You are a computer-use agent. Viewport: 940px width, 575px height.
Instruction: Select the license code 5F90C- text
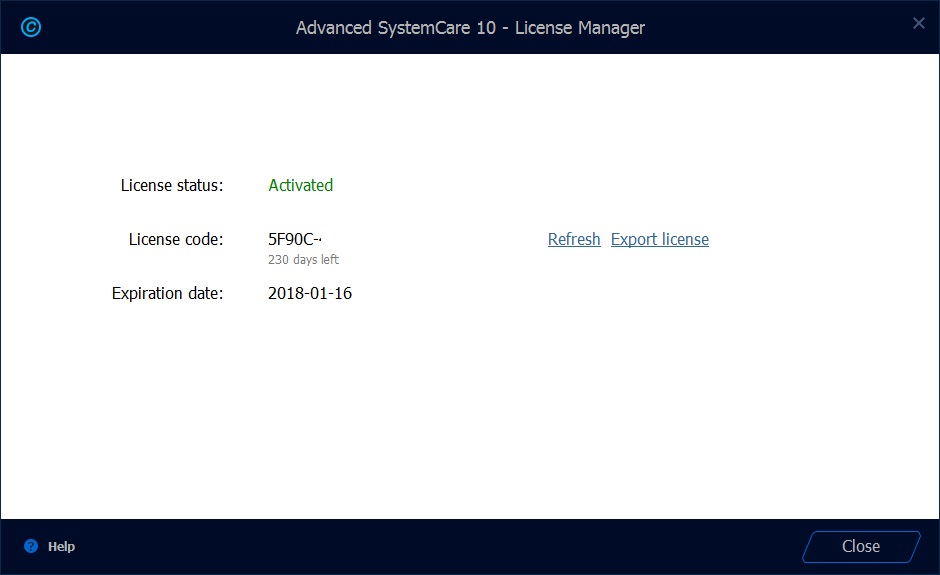[294, 239]
